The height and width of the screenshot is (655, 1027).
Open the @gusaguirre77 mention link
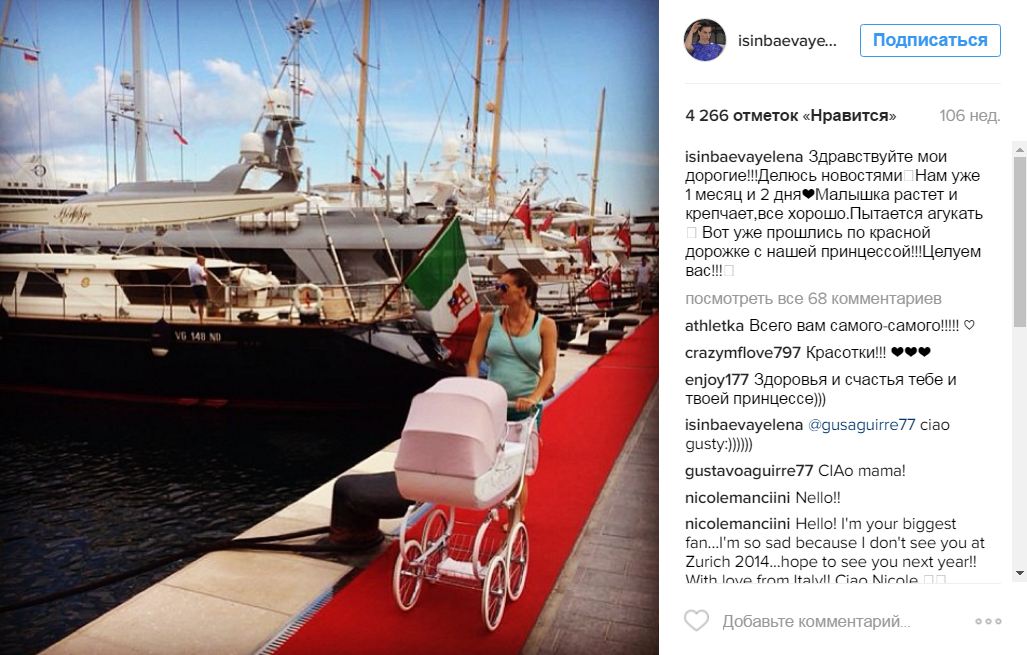(861, 425)
